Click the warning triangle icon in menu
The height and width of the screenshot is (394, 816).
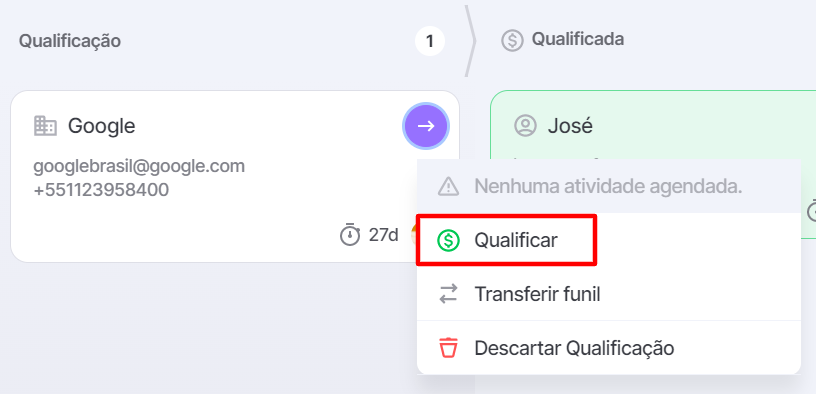(448, 186)
